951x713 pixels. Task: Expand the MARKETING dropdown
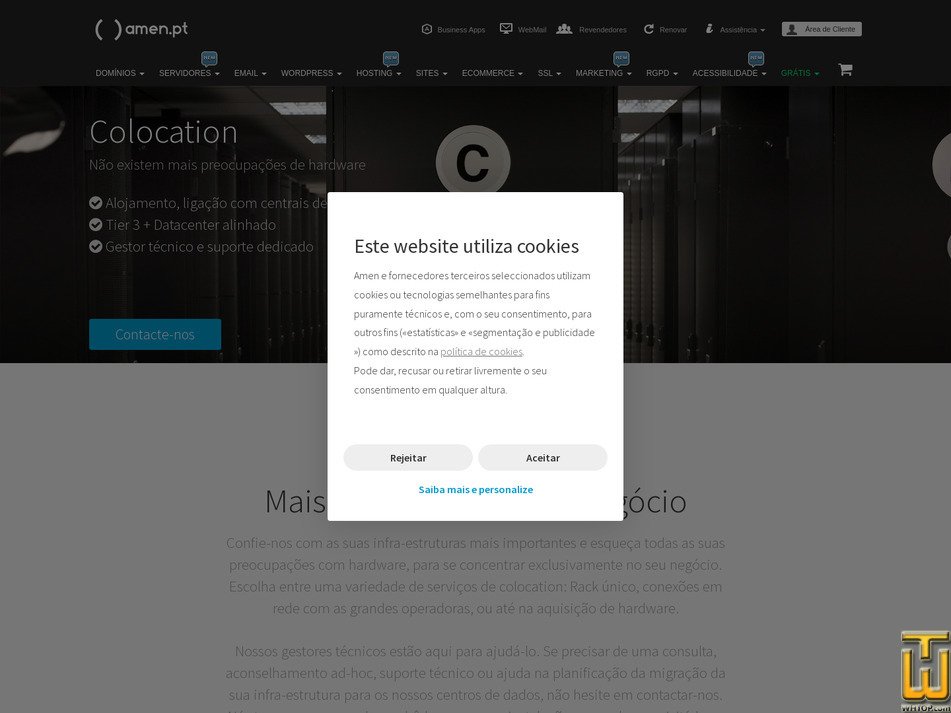coord(601,73)
